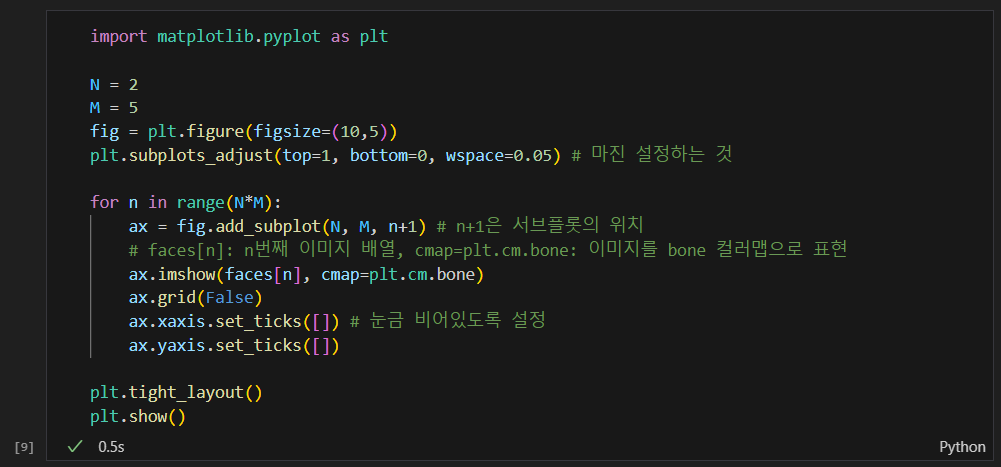Click the '눈금 비어있도록 설정' comment
The height and width of the screenshot is (467, 1001).
(x=448, y=322)
